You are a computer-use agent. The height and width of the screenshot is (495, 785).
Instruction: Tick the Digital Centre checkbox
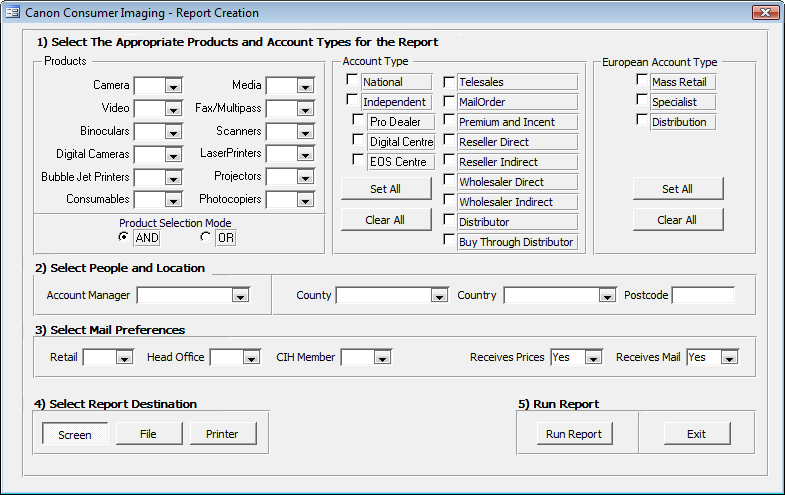pos(358,139)
